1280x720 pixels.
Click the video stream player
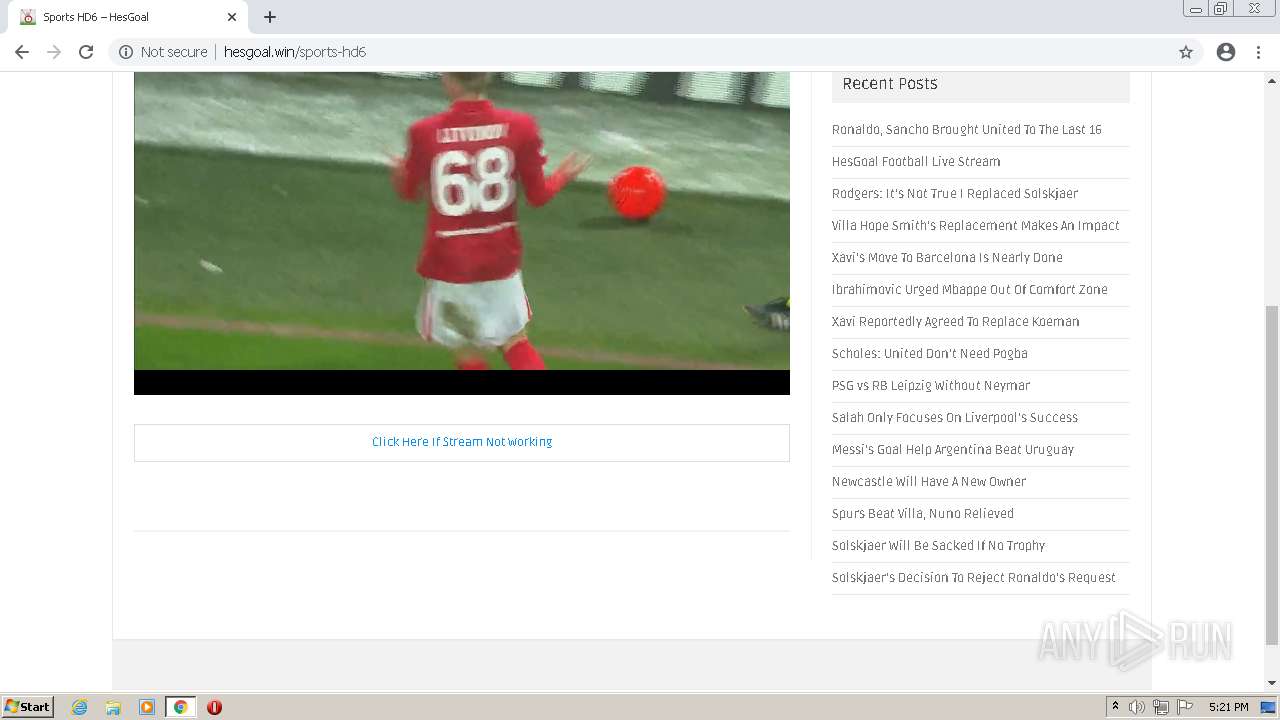pyautogui.click(x=462, y=233)
